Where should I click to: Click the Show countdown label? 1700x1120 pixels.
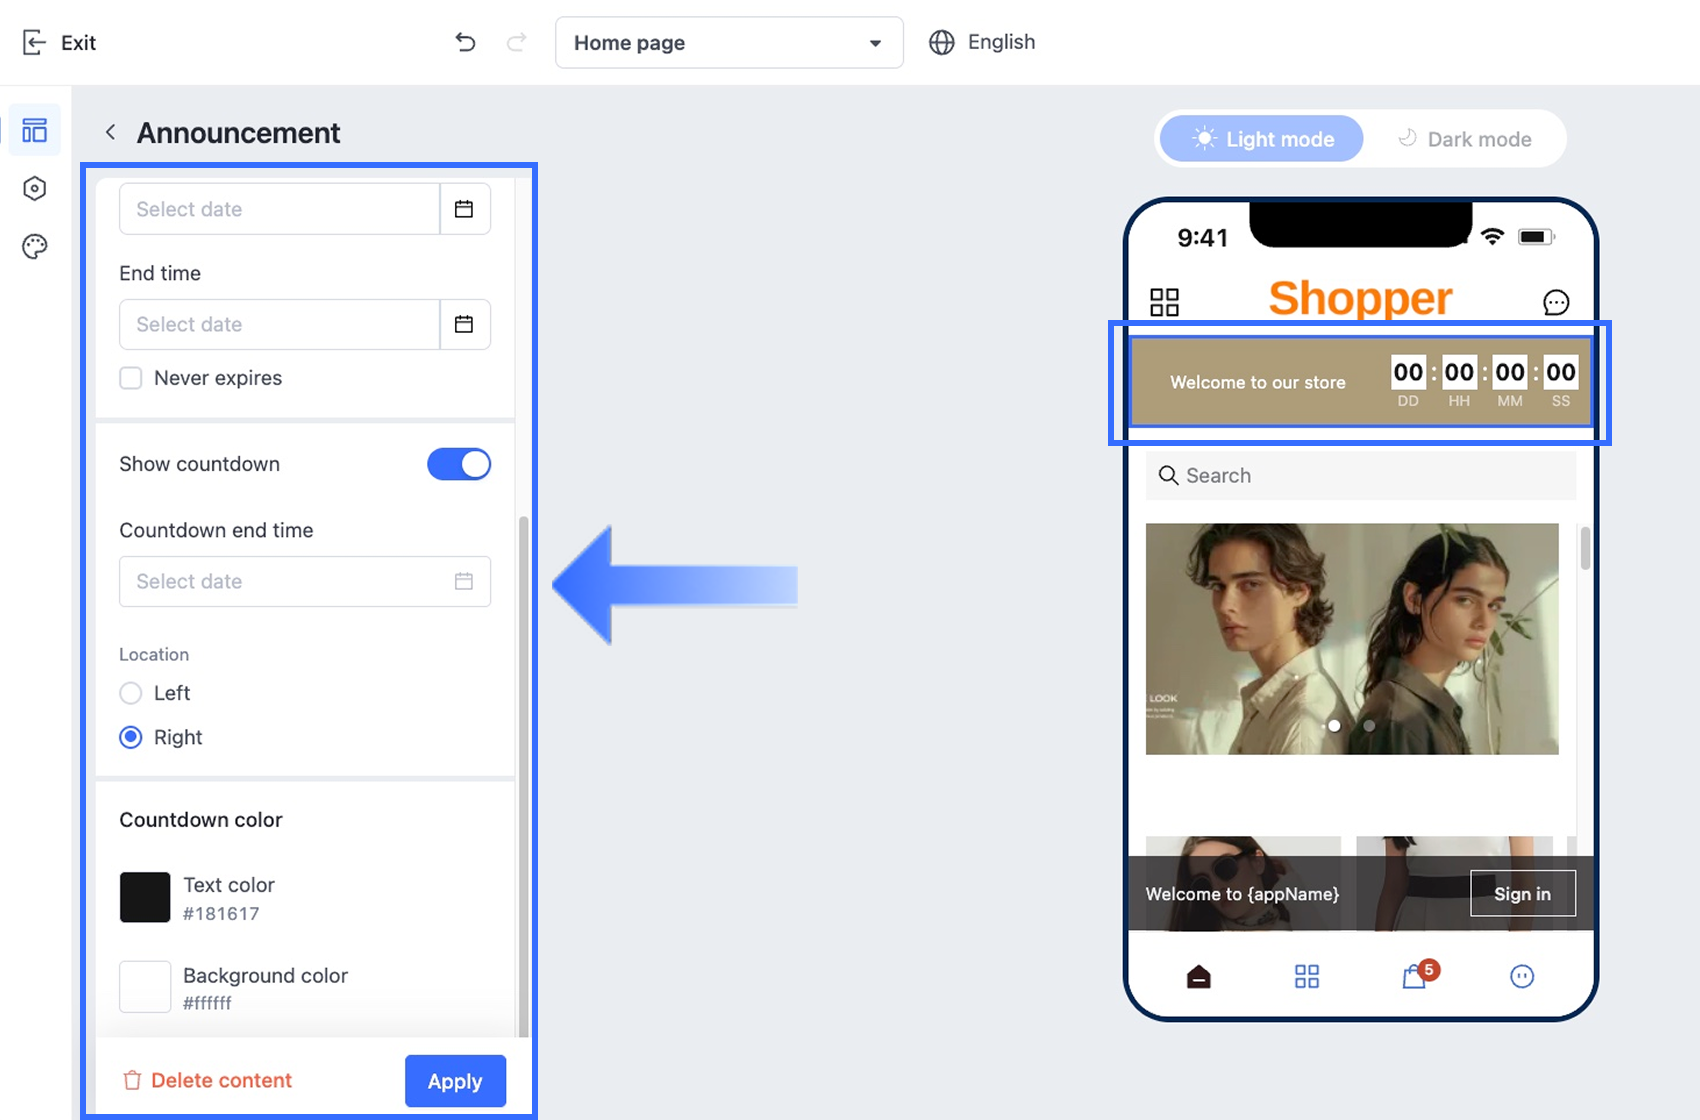pyautogui.click(x=200, y=464)
